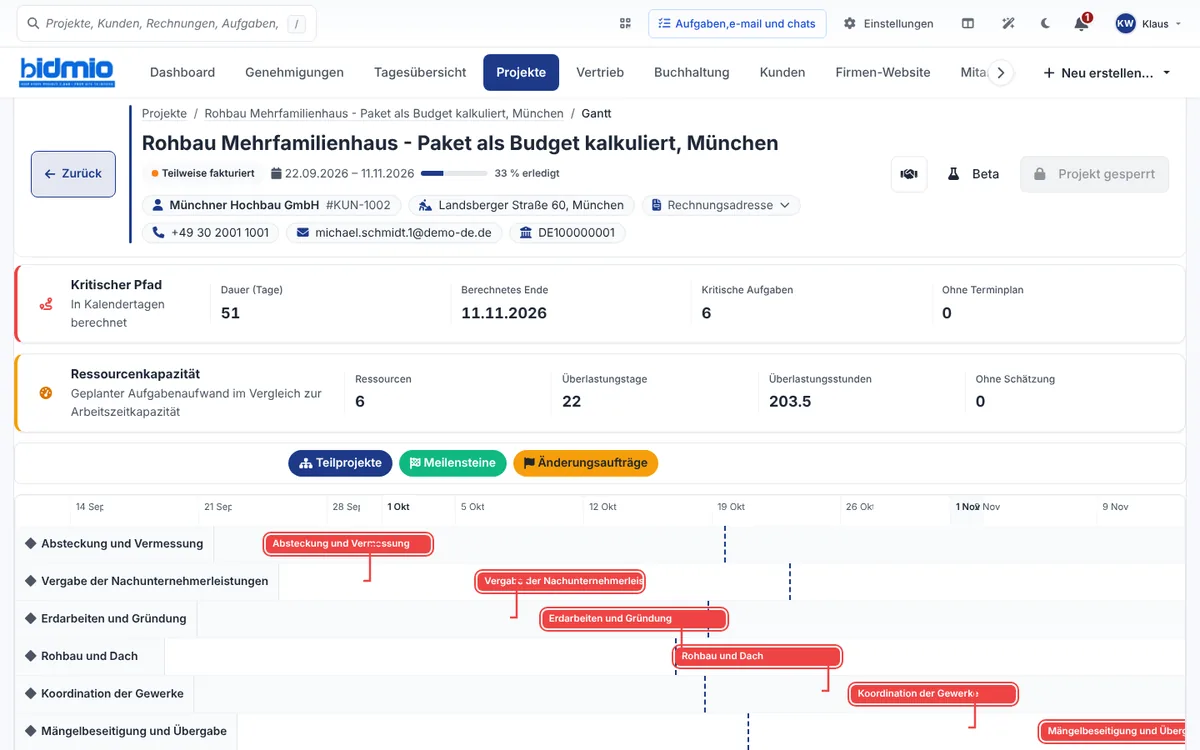Open Firmen-Website tab
This screenshot has width=1200, height=750.
click(x=883, y=72)
